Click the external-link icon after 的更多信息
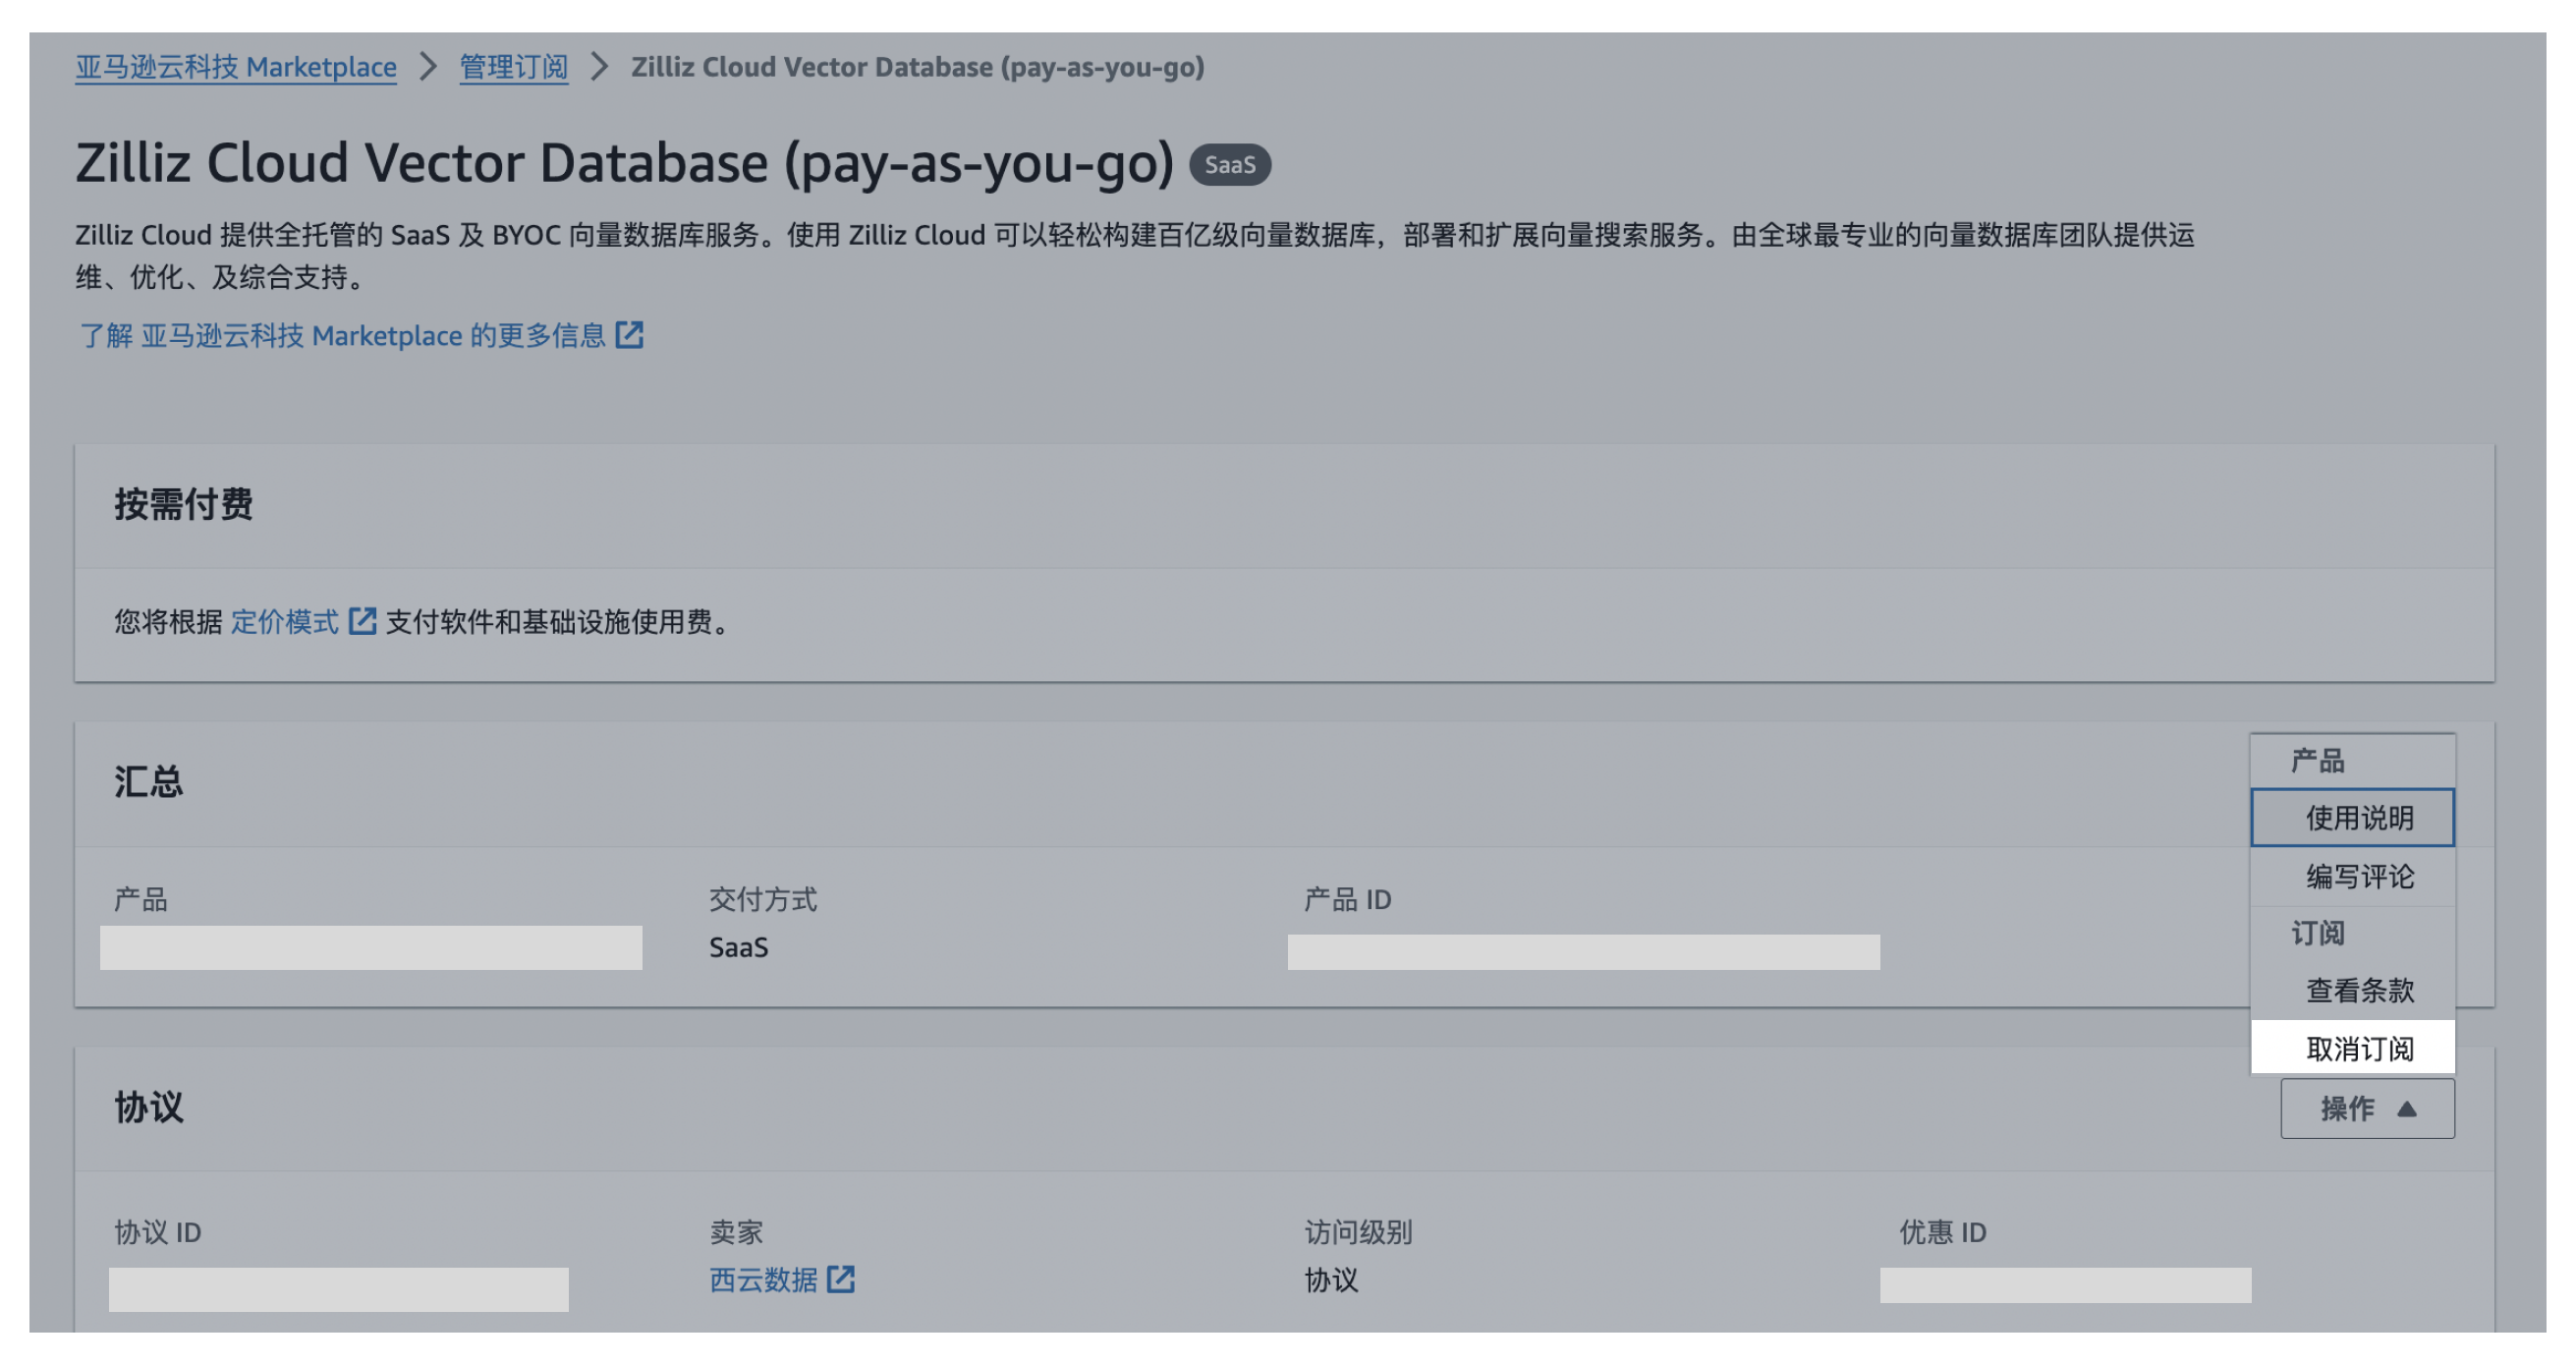 tap(629, 335)
